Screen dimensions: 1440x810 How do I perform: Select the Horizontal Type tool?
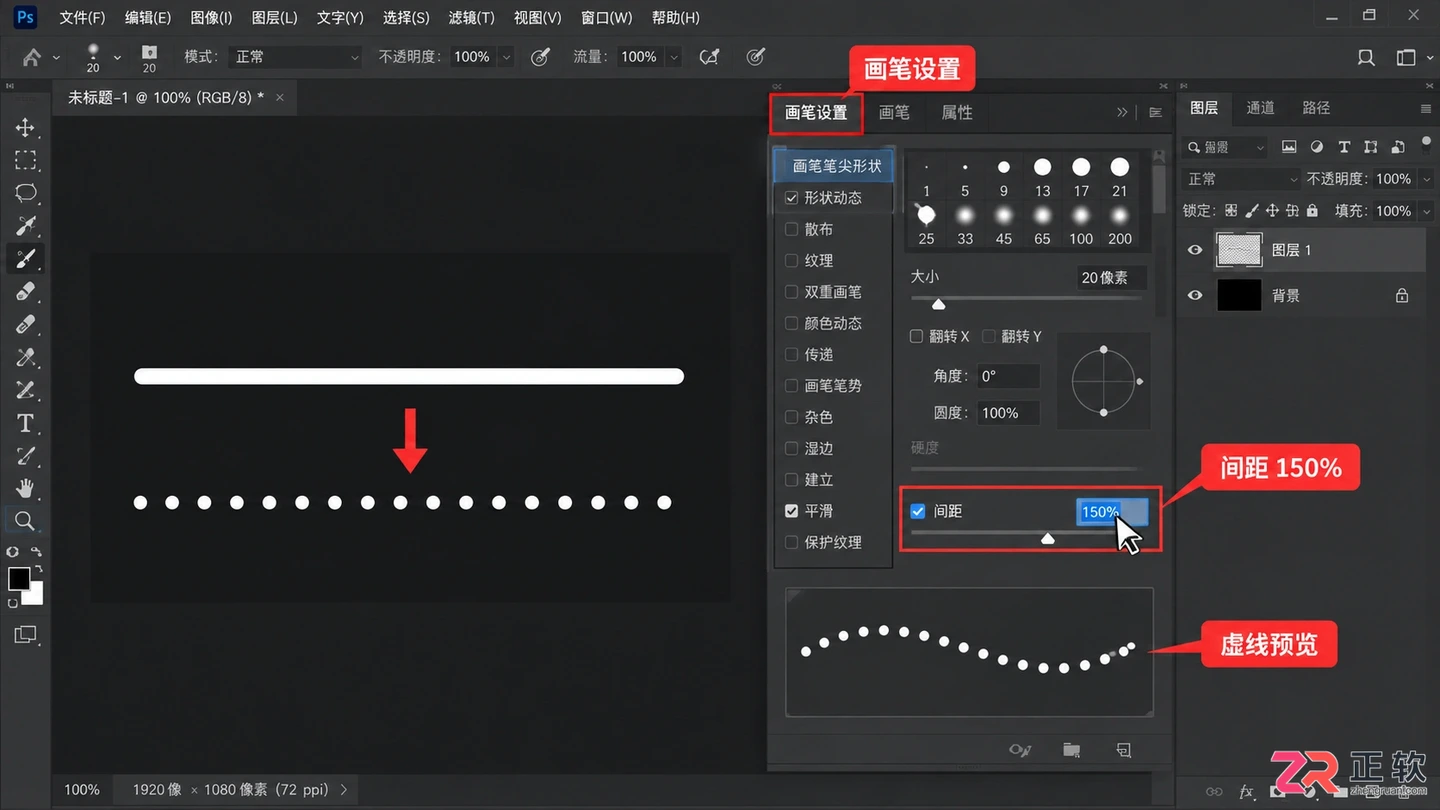tap(25, 423)
